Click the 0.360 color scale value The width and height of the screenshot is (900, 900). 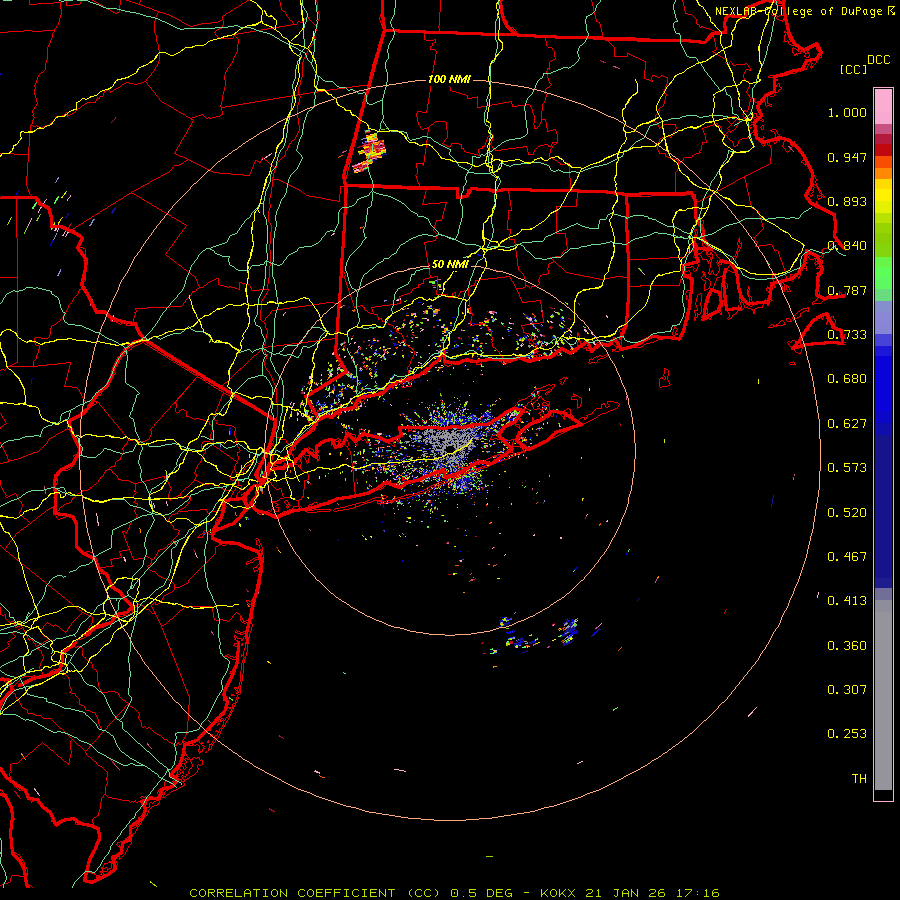(x=847, y=646)
